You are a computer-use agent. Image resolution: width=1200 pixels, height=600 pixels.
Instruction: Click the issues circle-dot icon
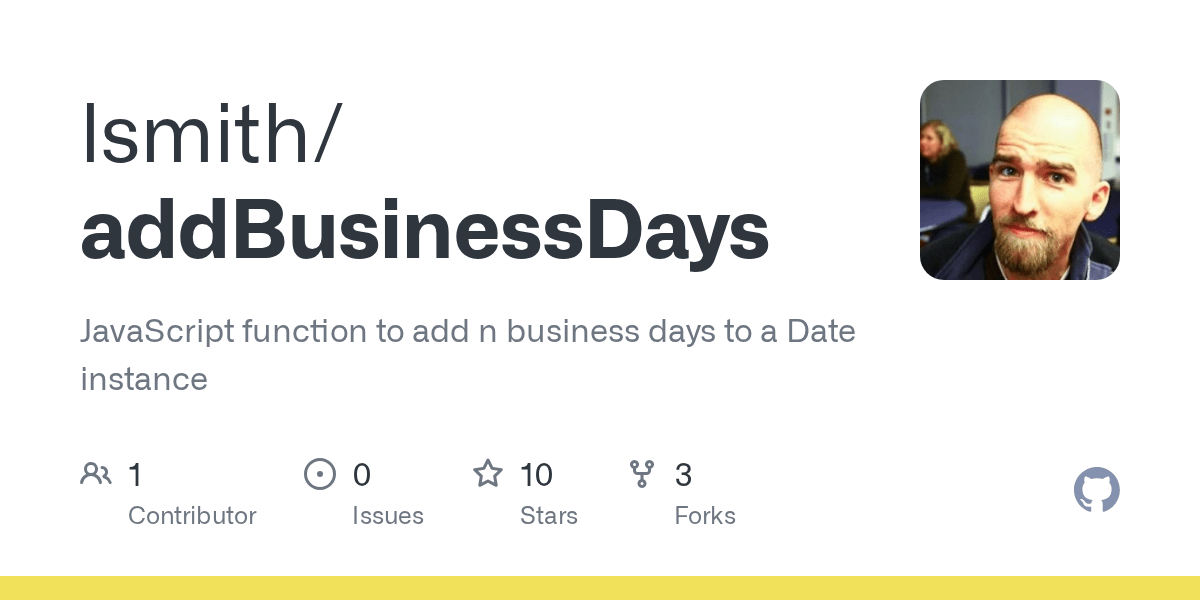click(x=320, y=474)
